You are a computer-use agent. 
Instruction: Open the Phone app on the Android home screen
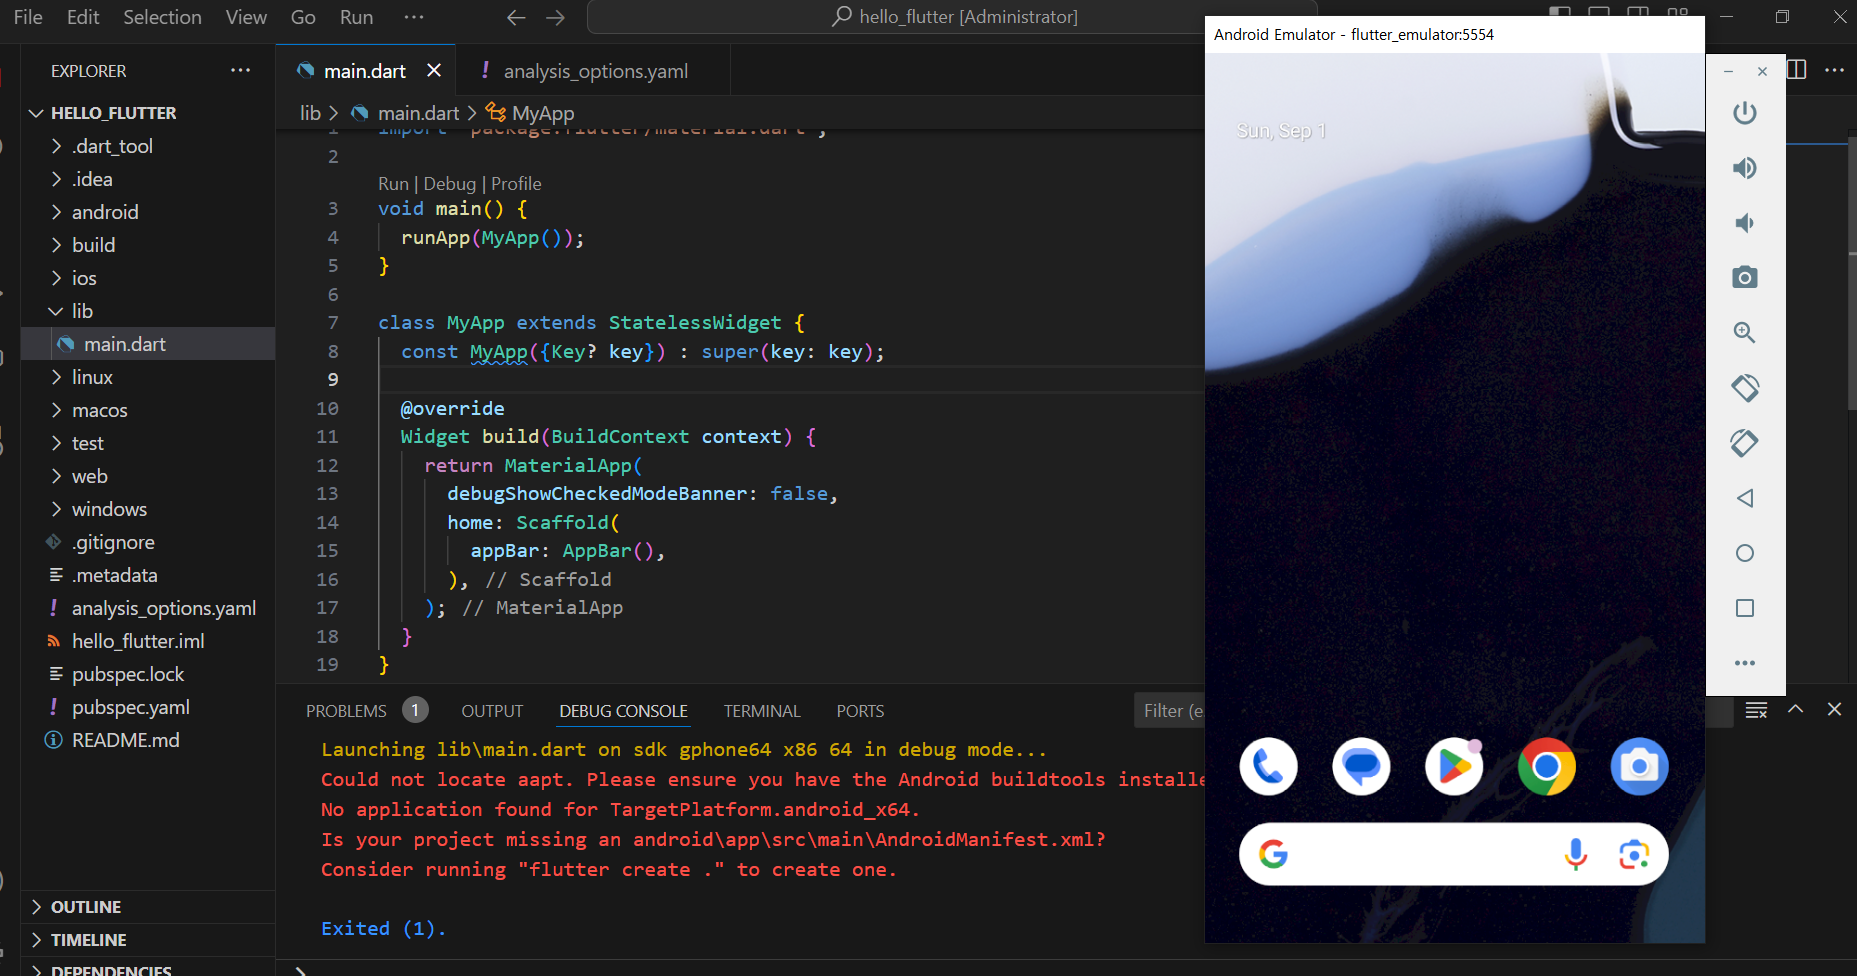click(1268, 767)
